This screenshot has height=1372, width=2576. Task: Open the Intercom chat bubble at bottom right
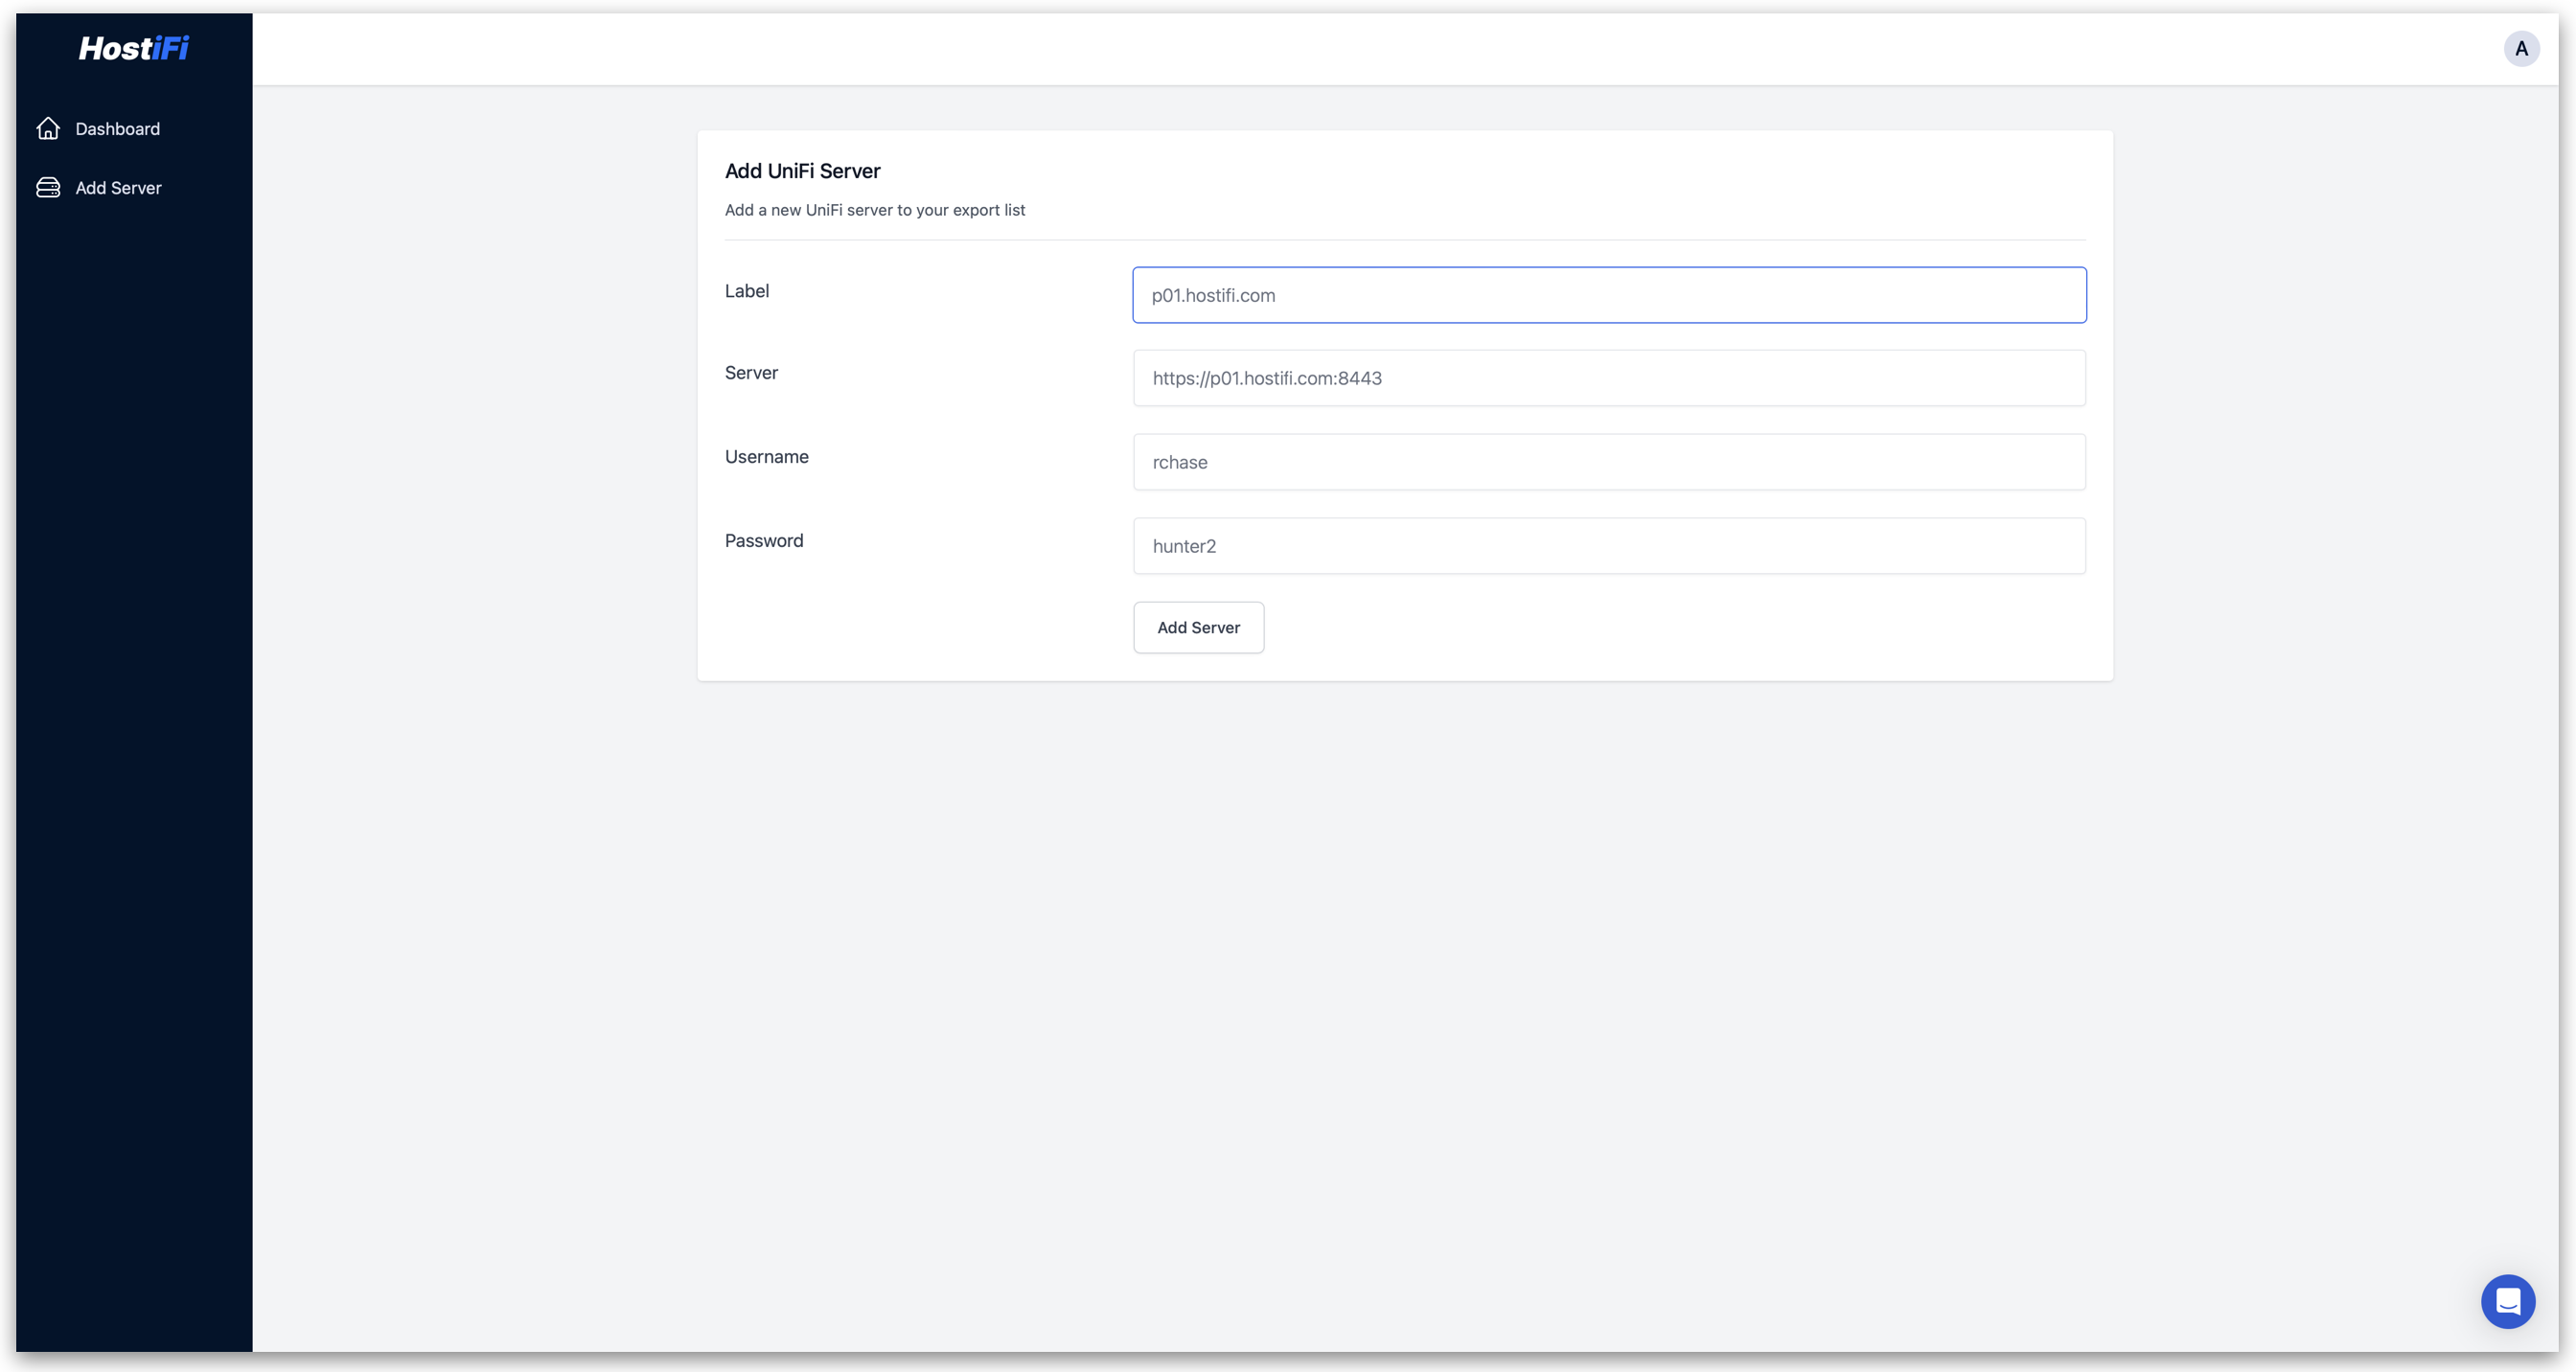coord(2507,1301)
